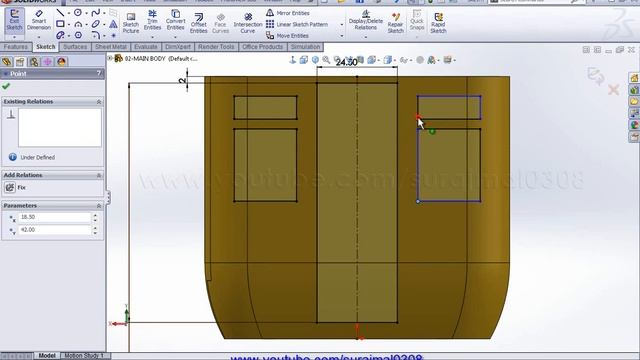This screenshot has height=360, width=640.
Task: Expand the 02-MAIN BODY flyout tree
Action: 110,58
